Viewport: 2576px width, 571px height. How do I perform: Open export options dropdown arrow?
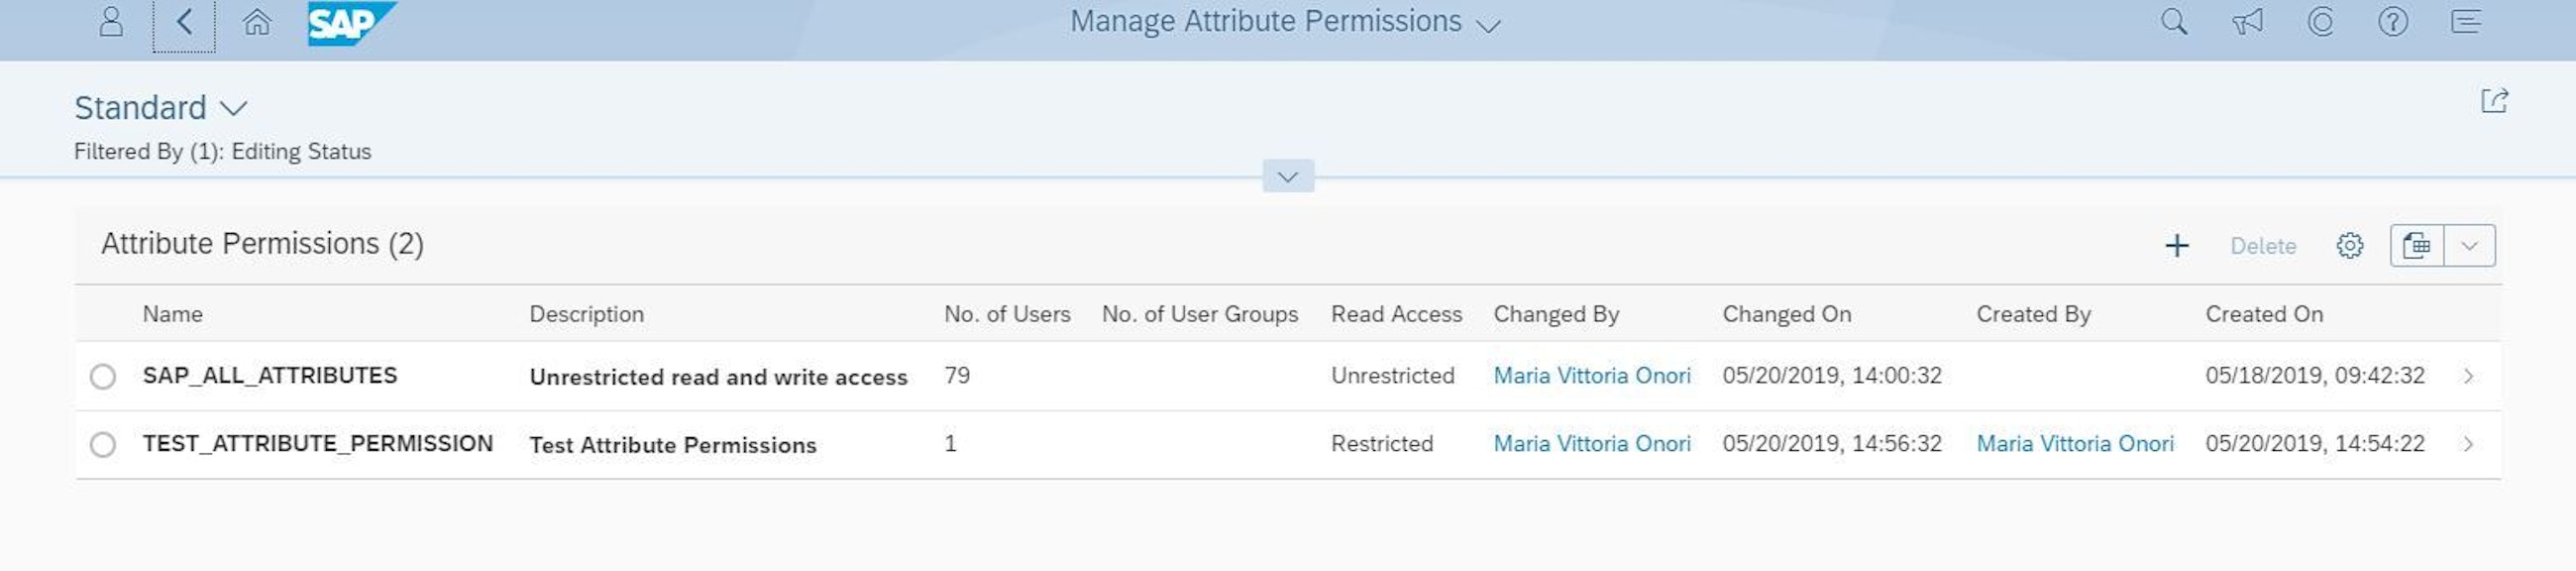(x=2470, y=246)
